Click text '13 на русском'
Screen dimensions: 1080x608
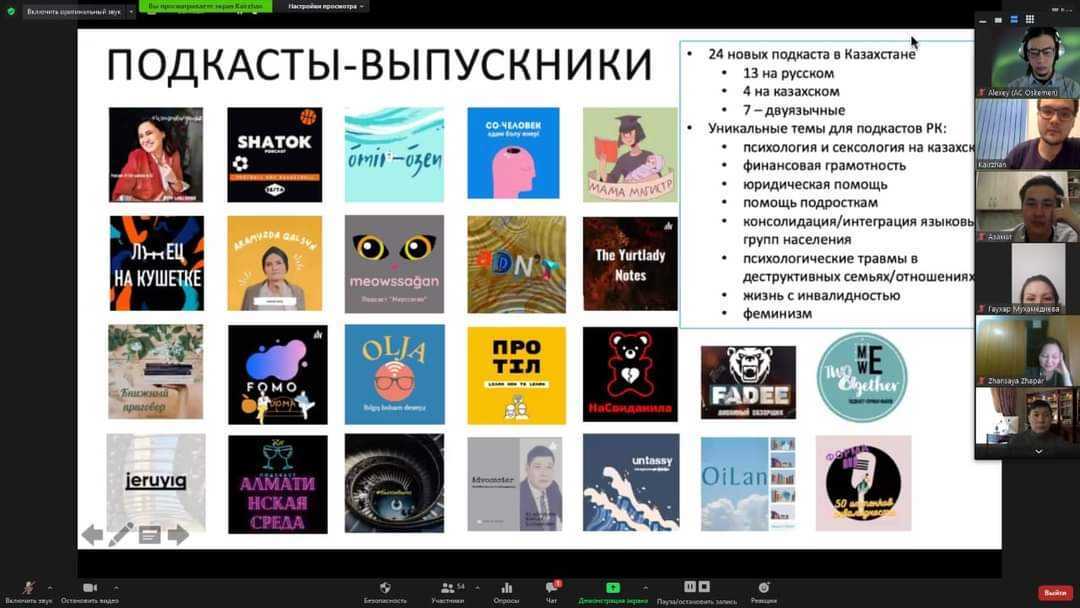click(x=789, y=73)
